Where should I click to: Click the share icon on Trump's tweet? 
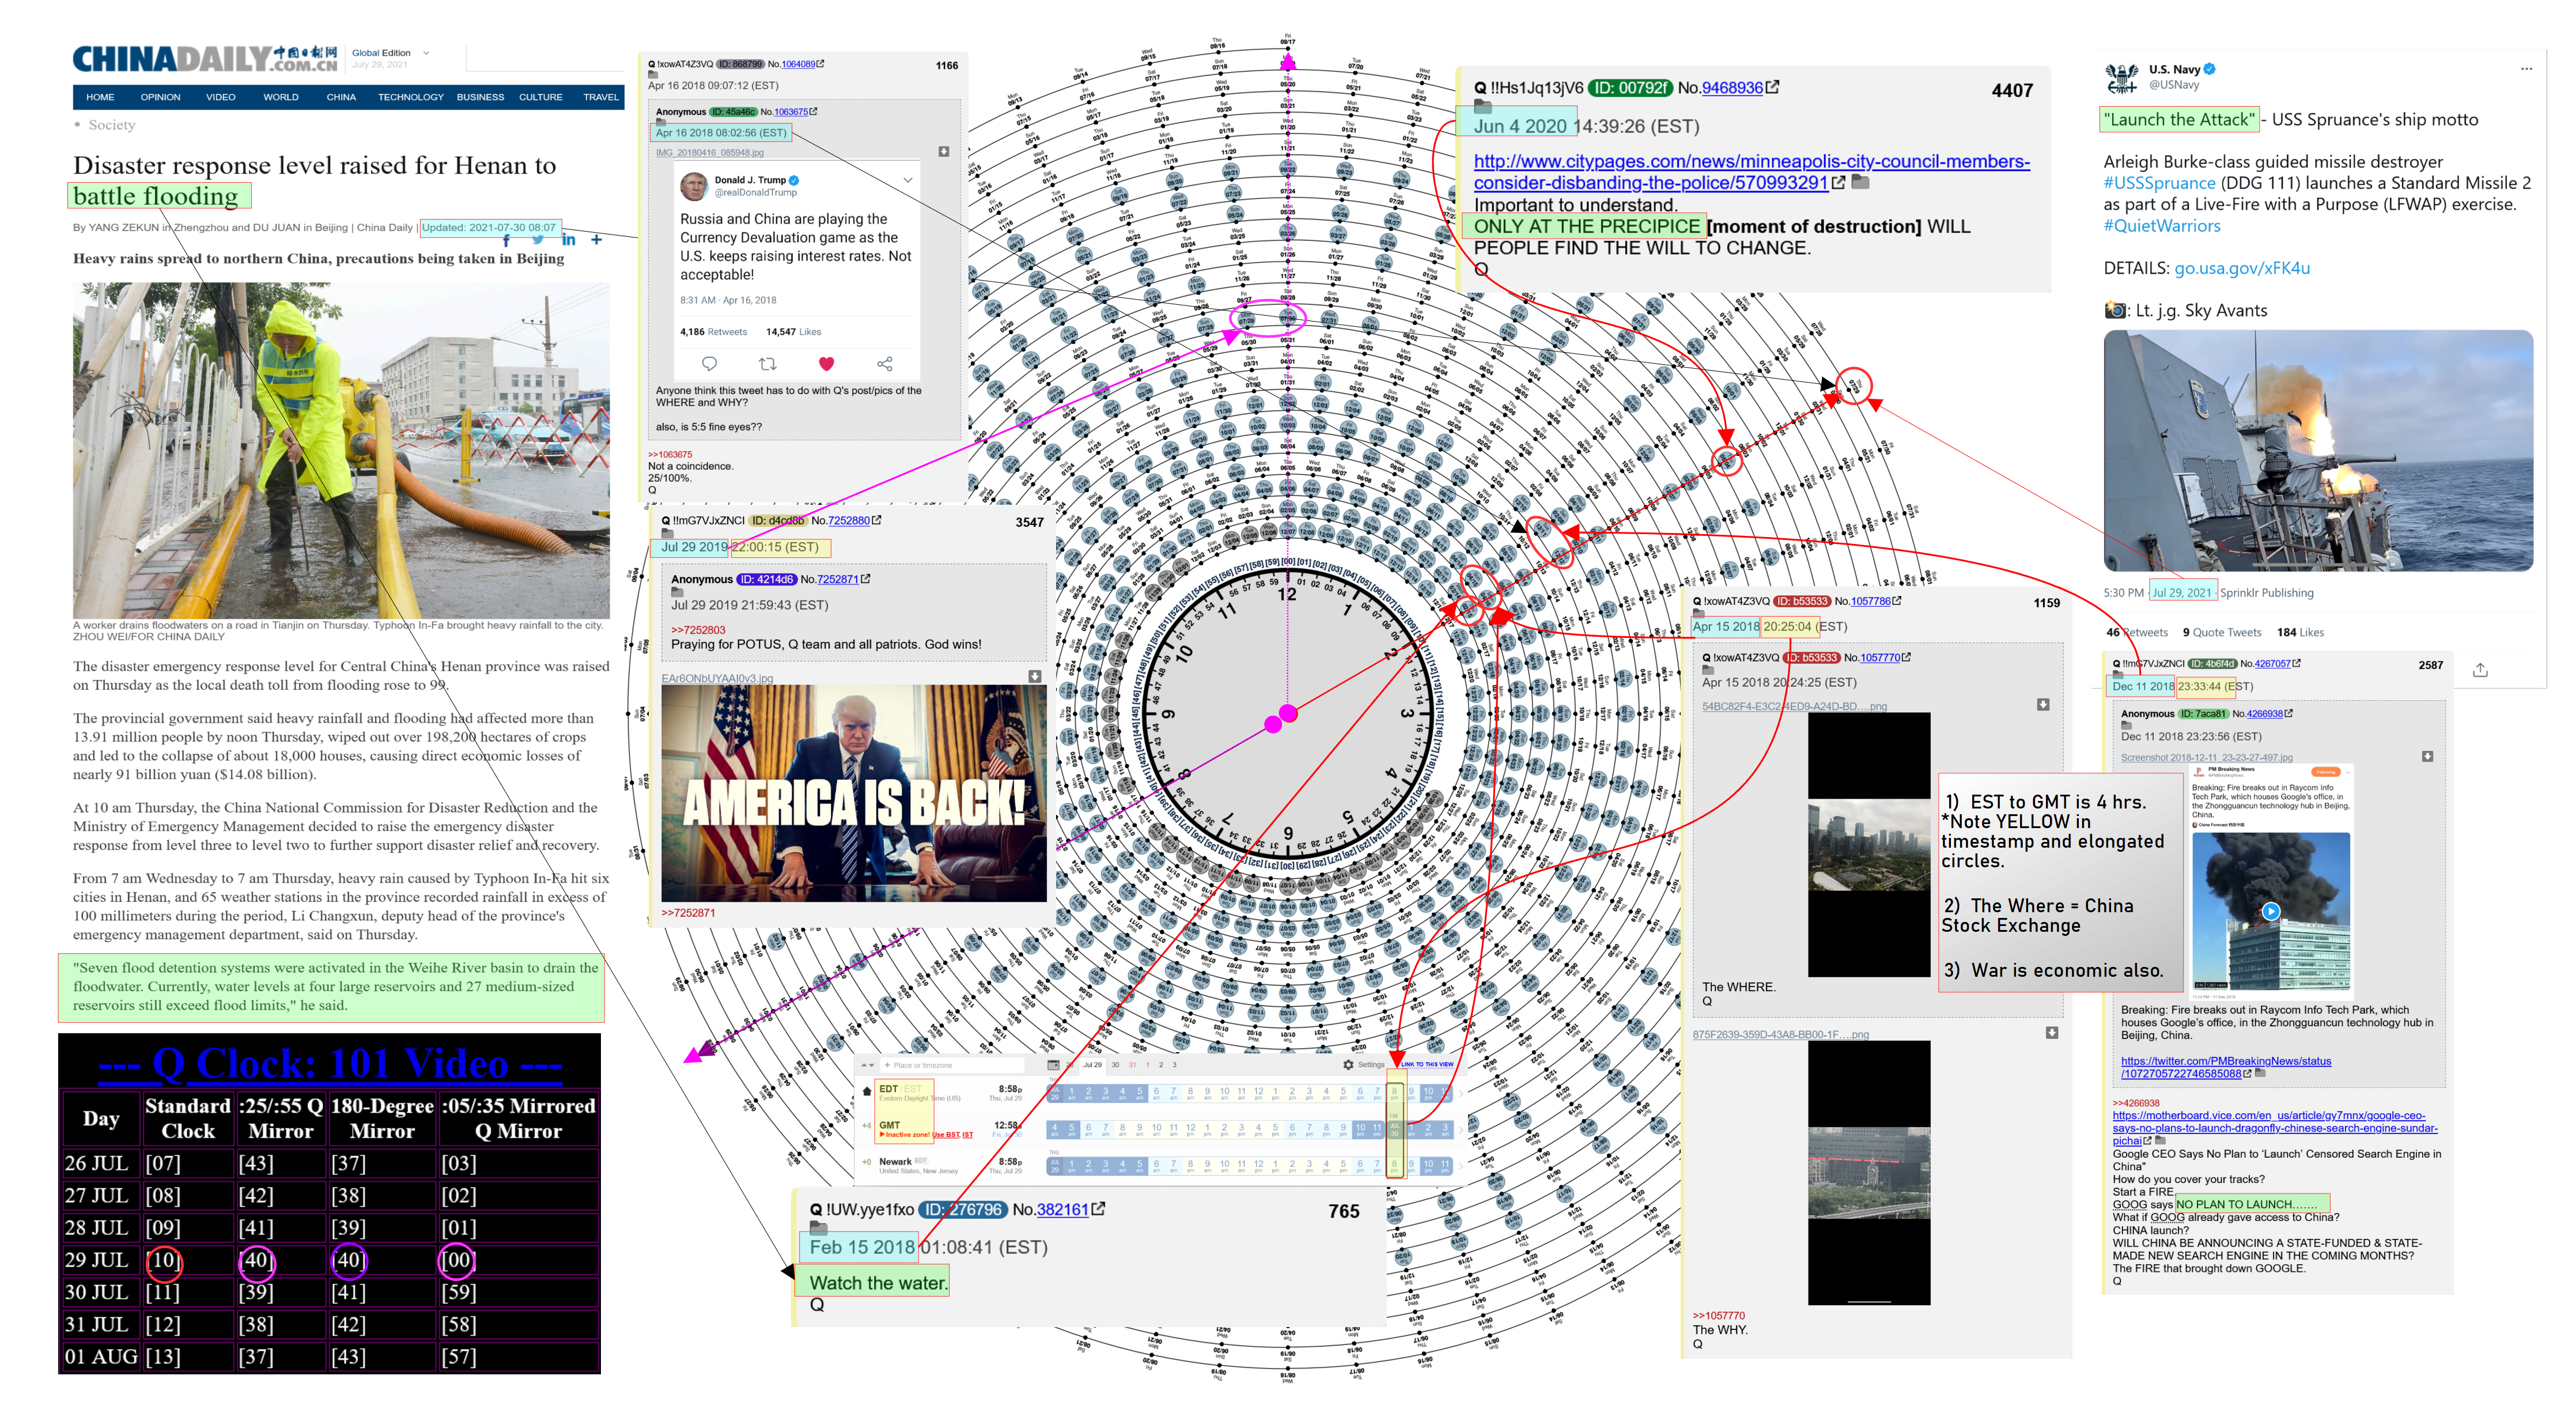click(x=885, y=364)
